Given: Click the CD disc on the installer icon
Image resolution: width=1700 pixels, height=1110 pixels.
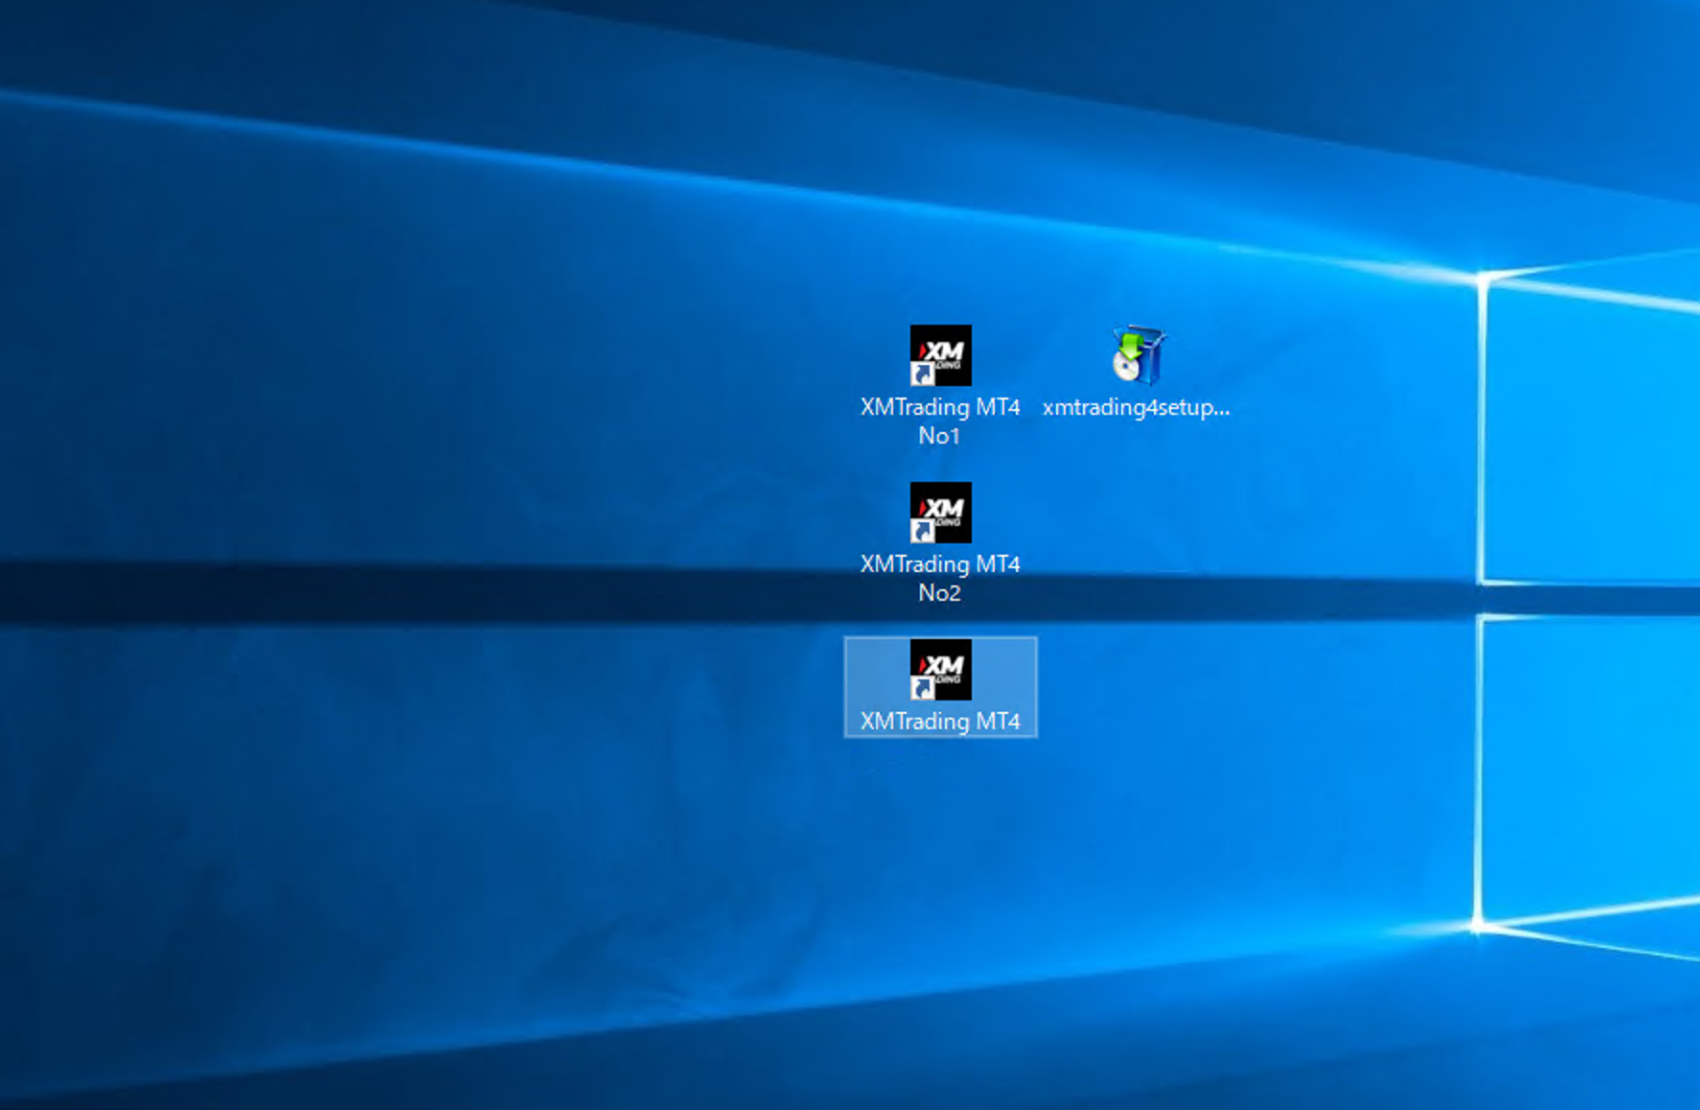Looking at the screenshot, I should (x=1126, y=368).
